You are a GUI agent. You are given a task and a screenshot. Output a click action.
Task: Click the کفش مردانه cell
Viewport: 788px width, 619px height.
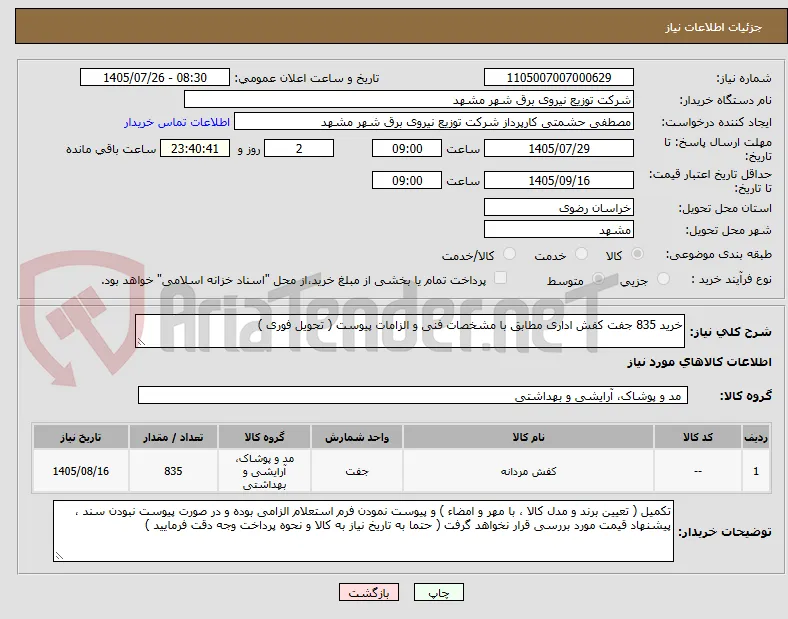(528, 471)
